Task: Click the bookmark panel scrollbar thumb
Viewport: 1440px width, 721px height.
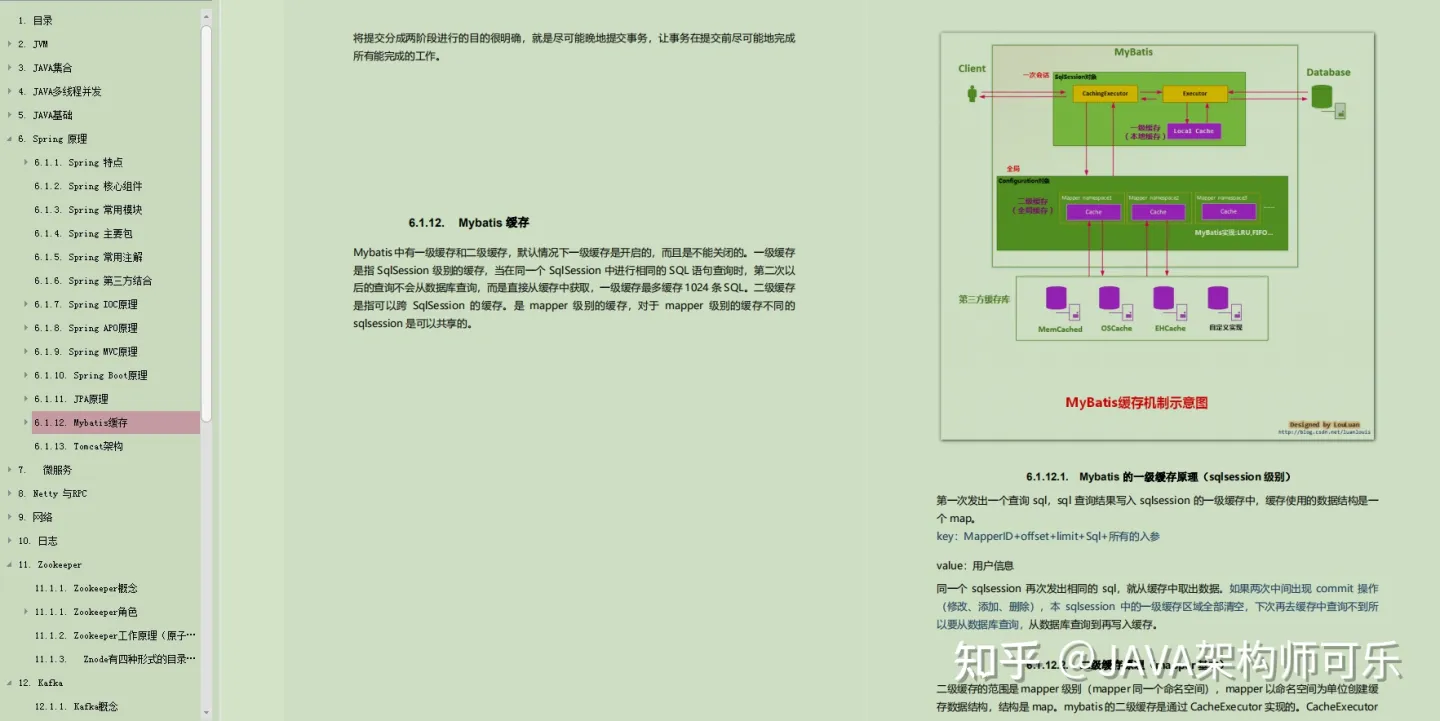Action: (206, 222)
